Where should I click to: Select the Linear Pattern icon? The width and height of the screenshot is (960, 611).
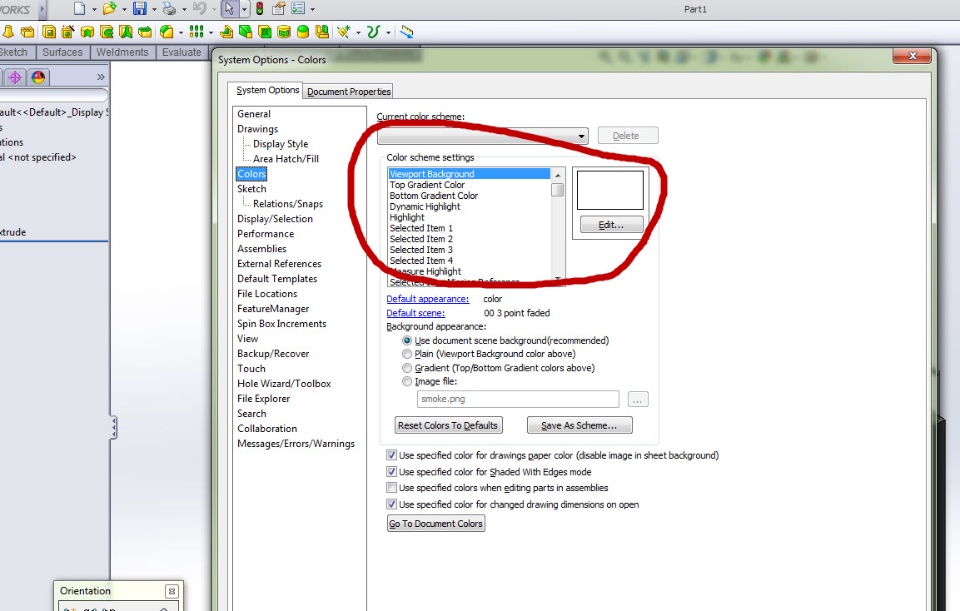coord(196,31)
